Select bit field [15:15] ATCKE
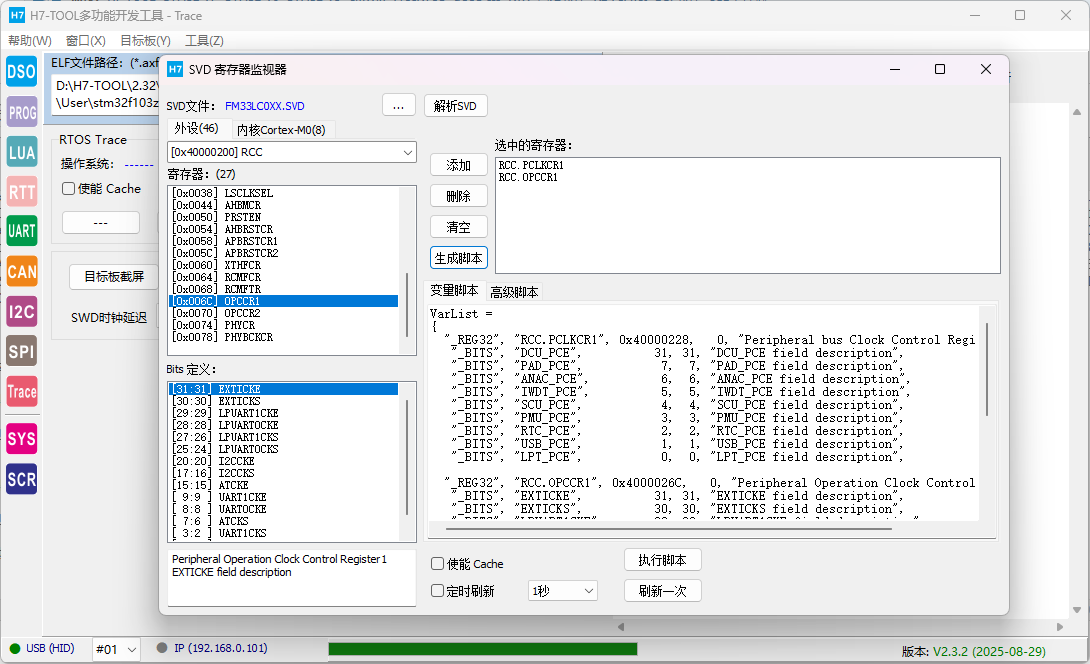This screenshot has height=664, width=1090. [284, 485]
